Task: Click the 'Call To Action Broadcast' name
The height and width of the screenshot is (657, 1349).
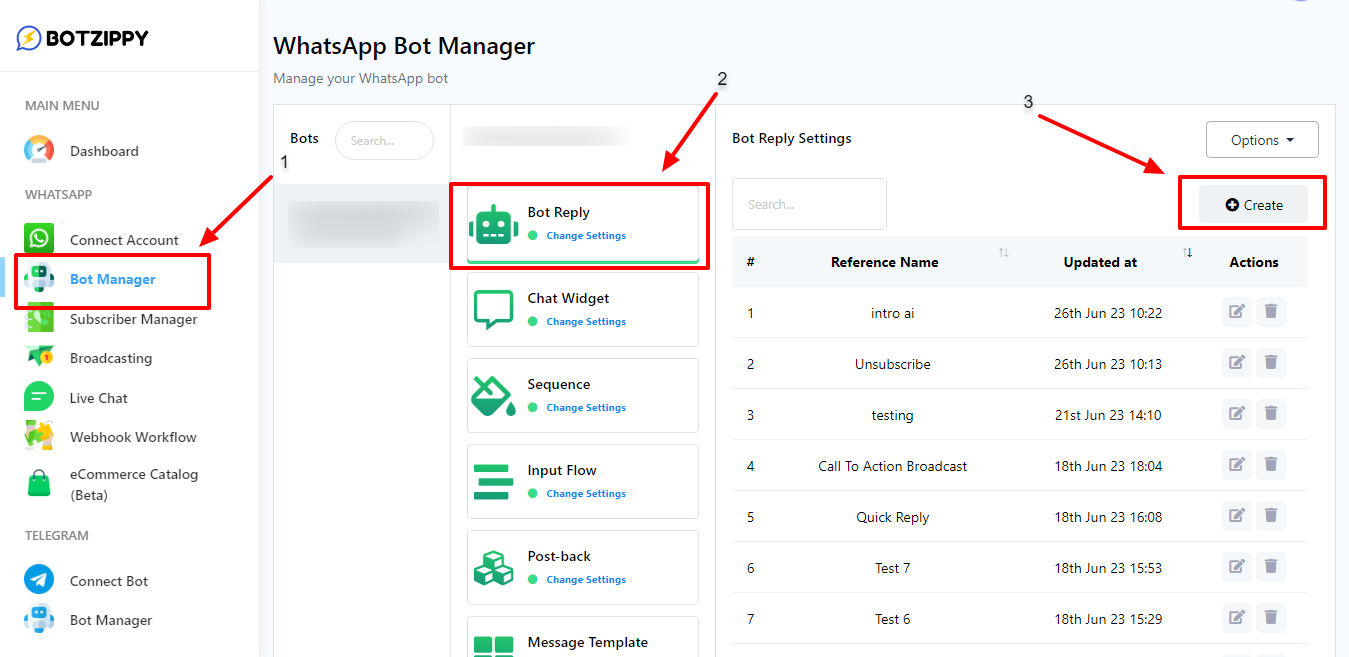Action: pos(892,466)
